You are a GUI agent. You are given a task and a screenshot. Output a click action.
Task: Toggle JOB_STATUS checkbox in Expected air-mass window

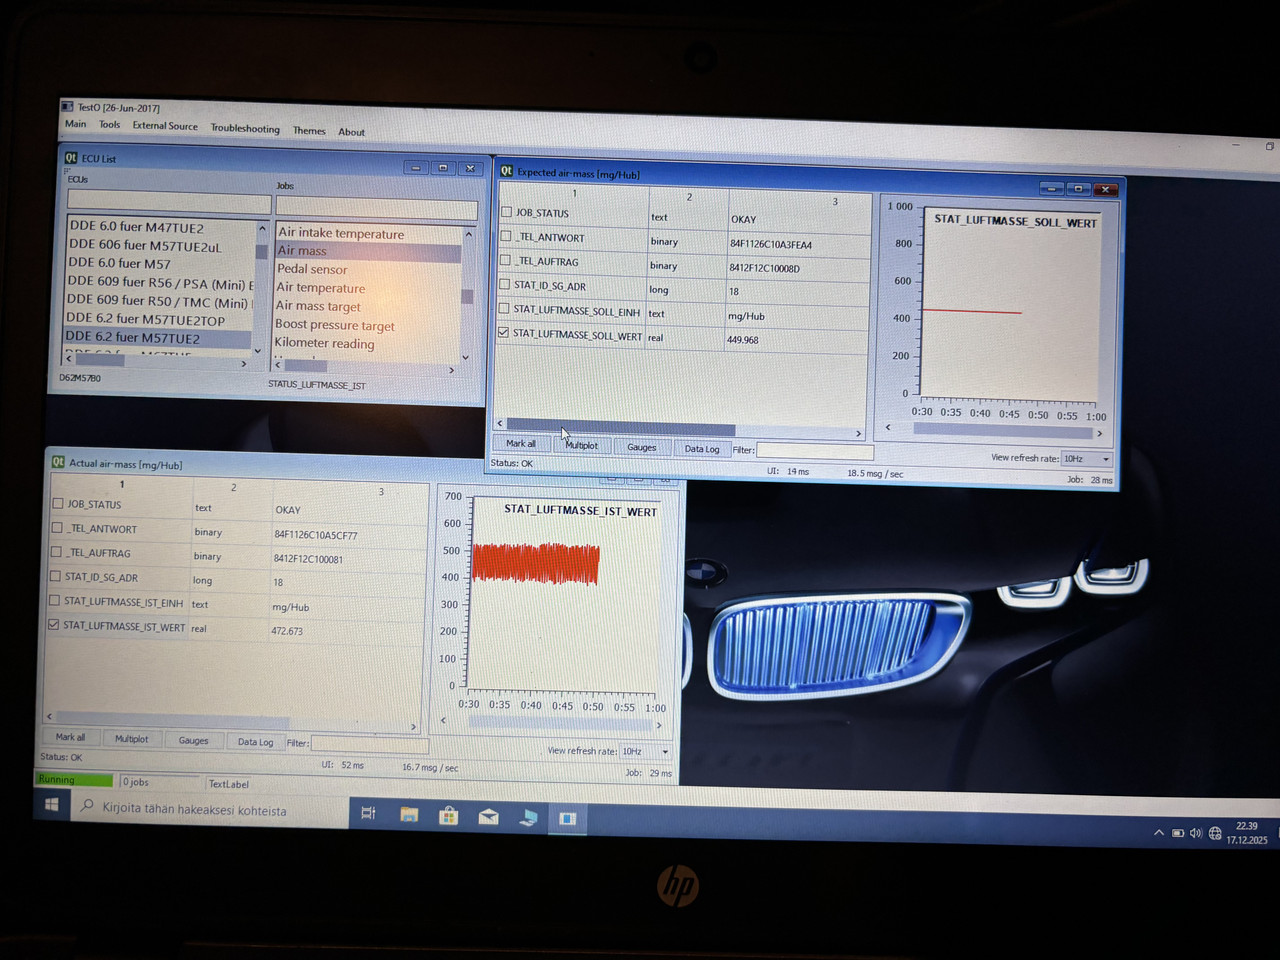tap(506, 212)
